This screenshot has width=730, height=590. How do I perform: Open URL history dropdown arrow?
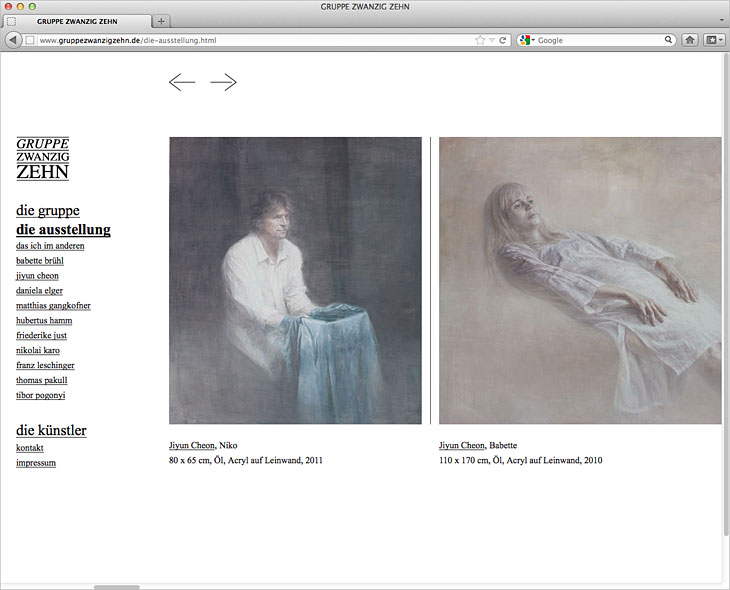click(492, 41)
